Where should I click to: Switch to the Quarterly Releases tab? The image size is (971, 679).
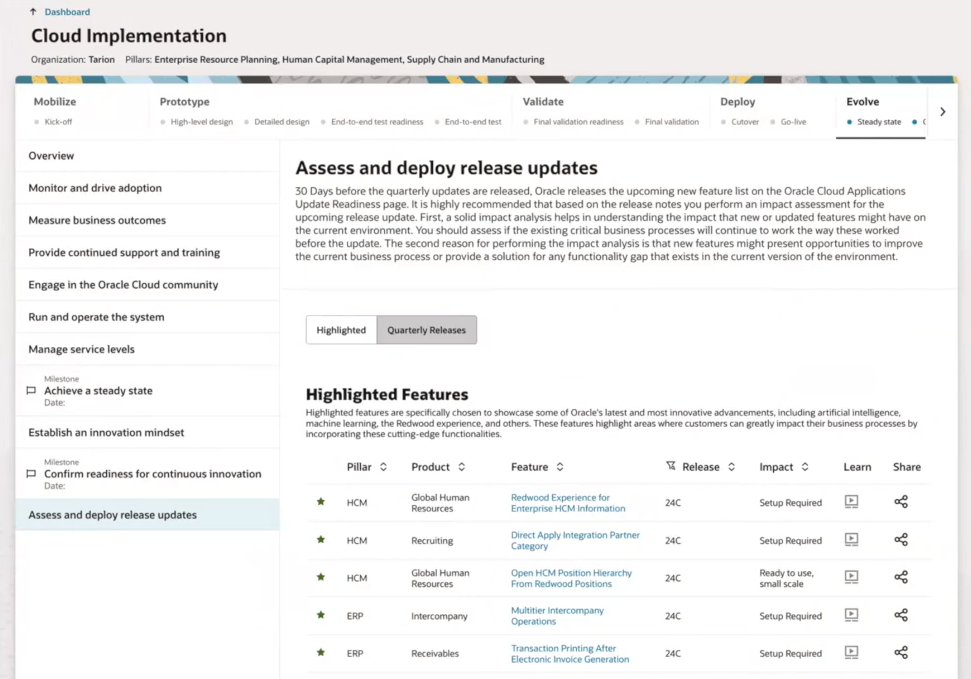pyautogui.click(x=427, y=328)
